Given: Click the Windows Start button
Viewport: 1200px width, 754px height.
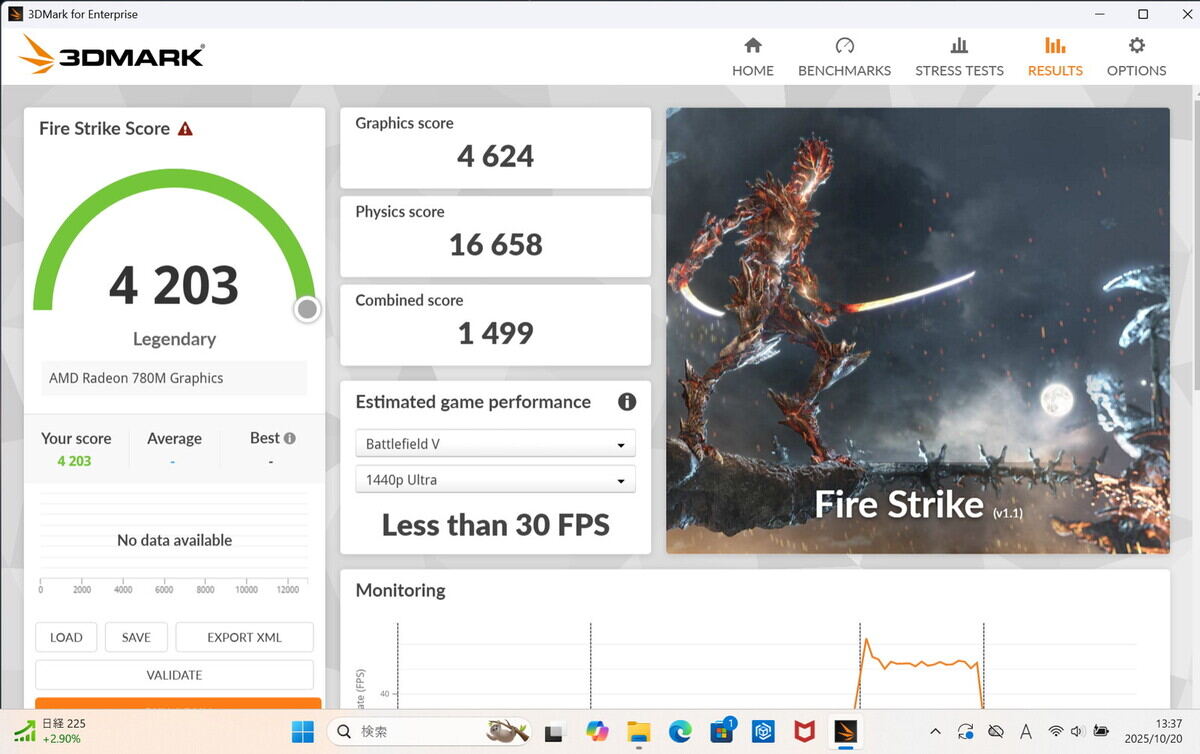Looking at the screenshot, I should click(302, 731).
